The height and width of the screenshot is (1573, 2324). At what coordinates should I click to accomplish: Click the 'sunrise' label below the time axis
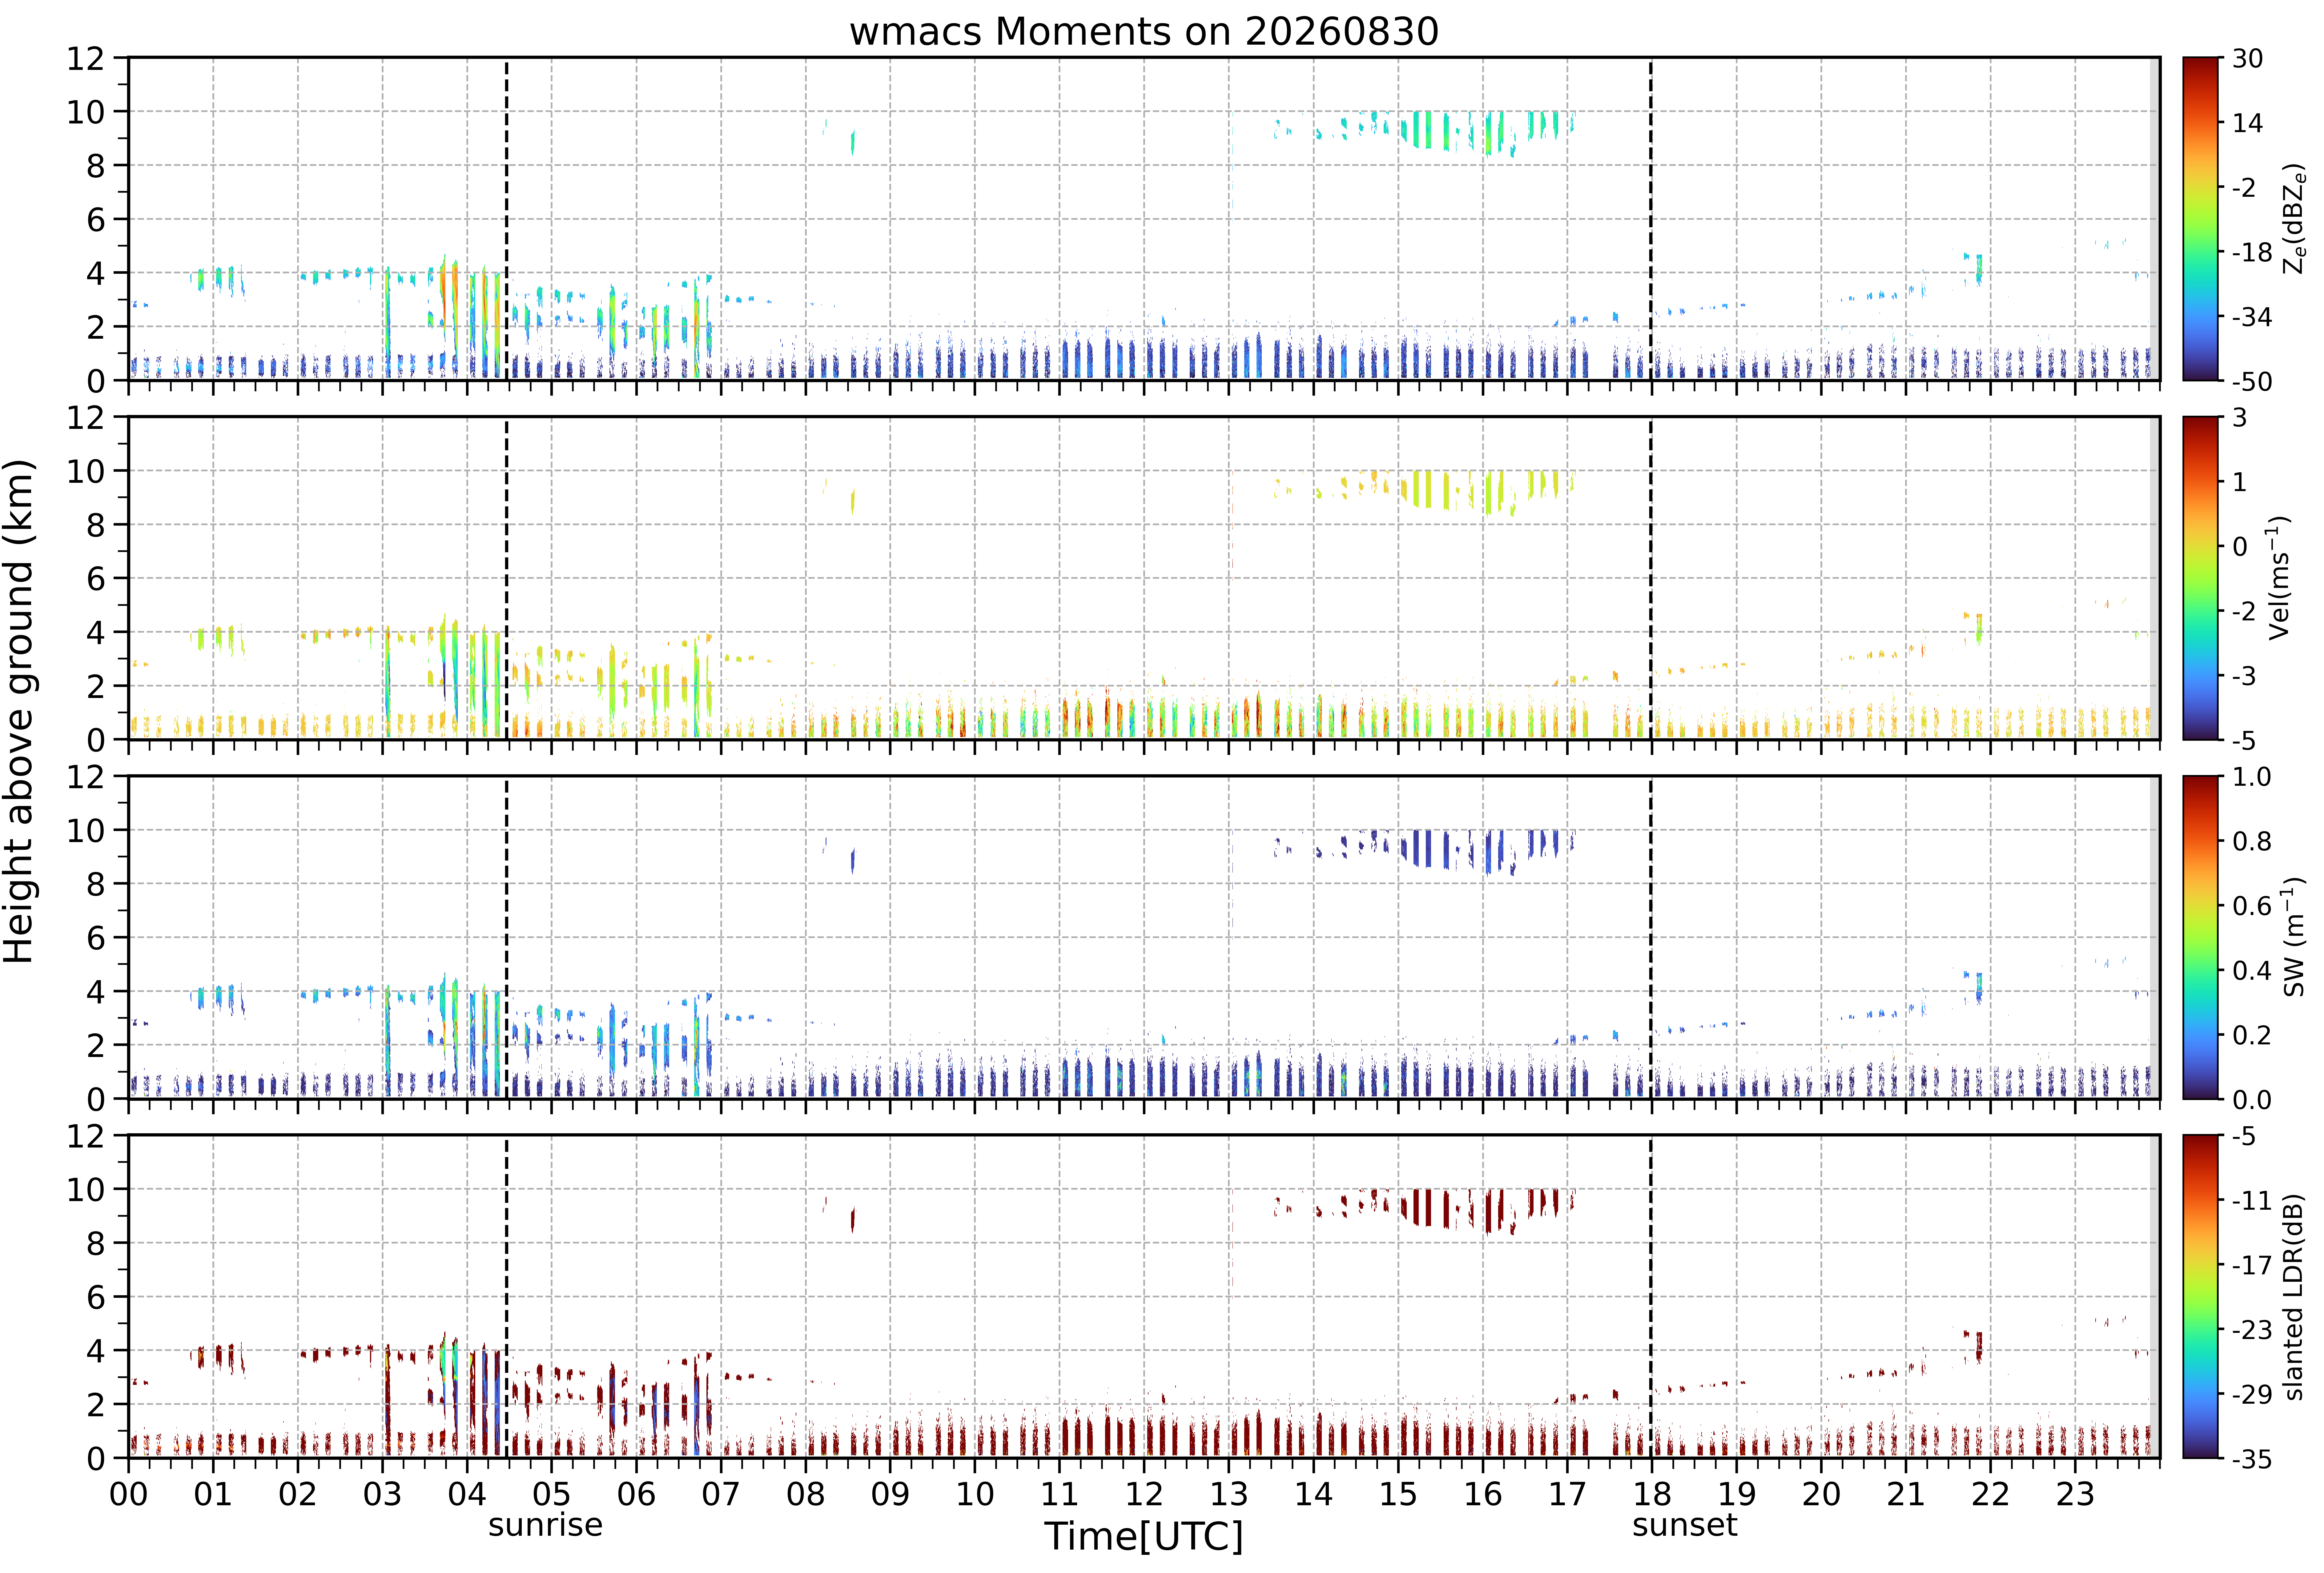coord(545,1525)
